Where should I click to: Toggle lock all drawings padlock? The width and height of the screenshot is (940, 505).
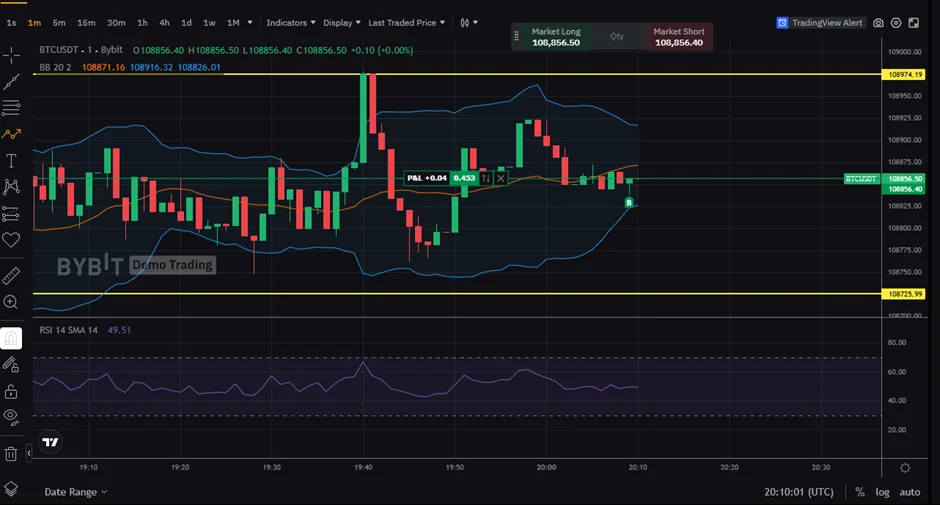[x=11, y=392]
